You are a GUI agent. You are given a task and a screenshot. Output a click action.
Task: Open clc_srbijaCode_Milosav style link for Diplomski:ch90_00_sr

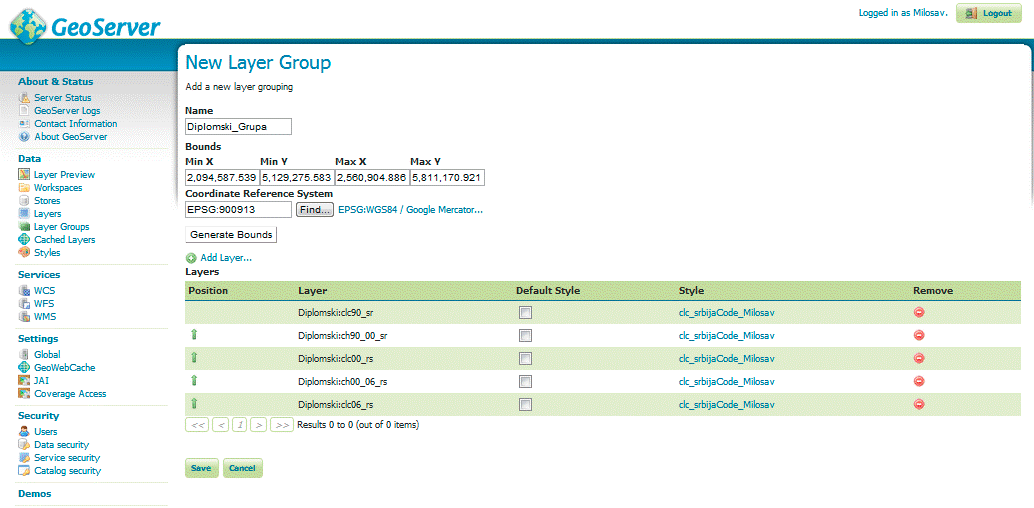pos(726,335)
